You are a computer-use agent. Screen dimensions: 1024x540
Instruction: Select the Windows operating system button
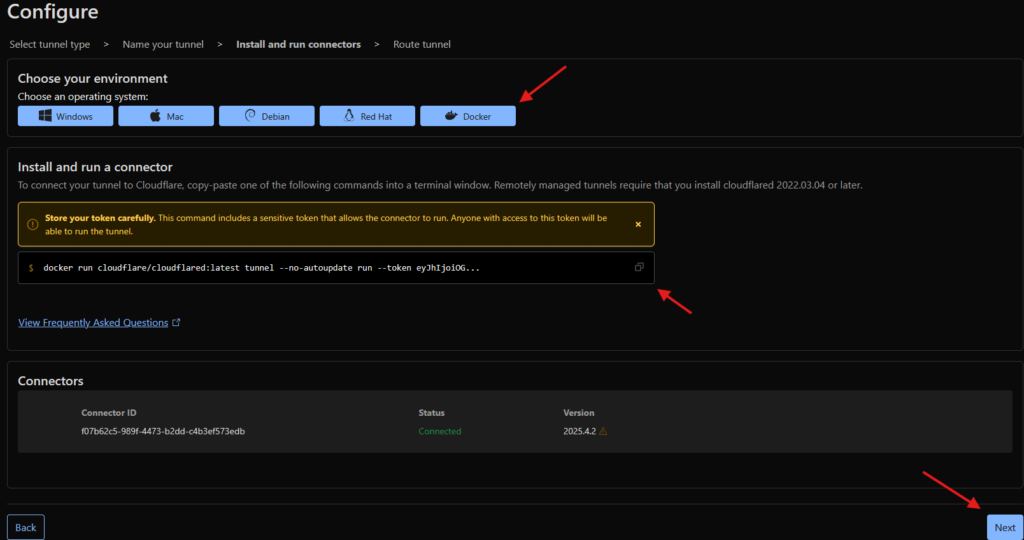(65, 116)
